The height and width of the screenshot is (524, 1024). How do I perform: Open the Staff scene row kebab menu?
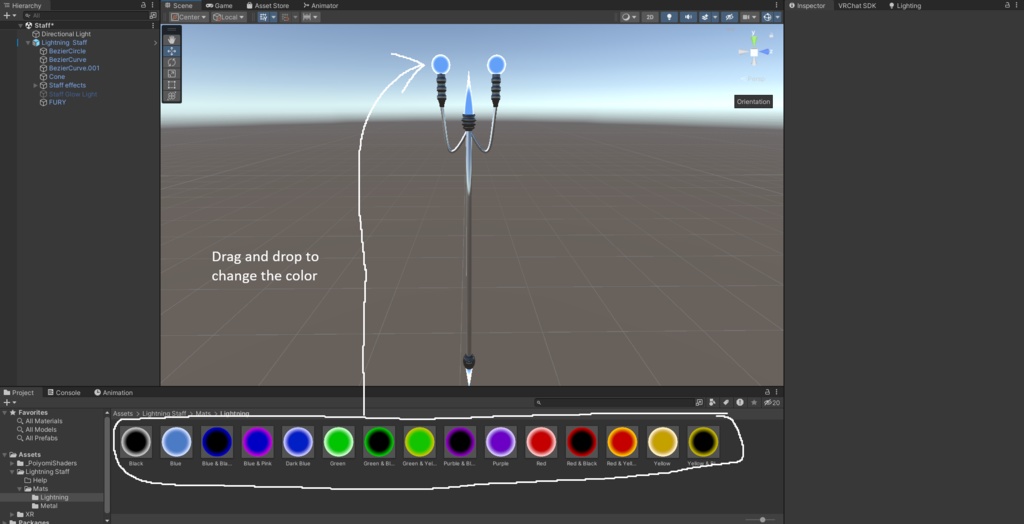tap(153, 25)
